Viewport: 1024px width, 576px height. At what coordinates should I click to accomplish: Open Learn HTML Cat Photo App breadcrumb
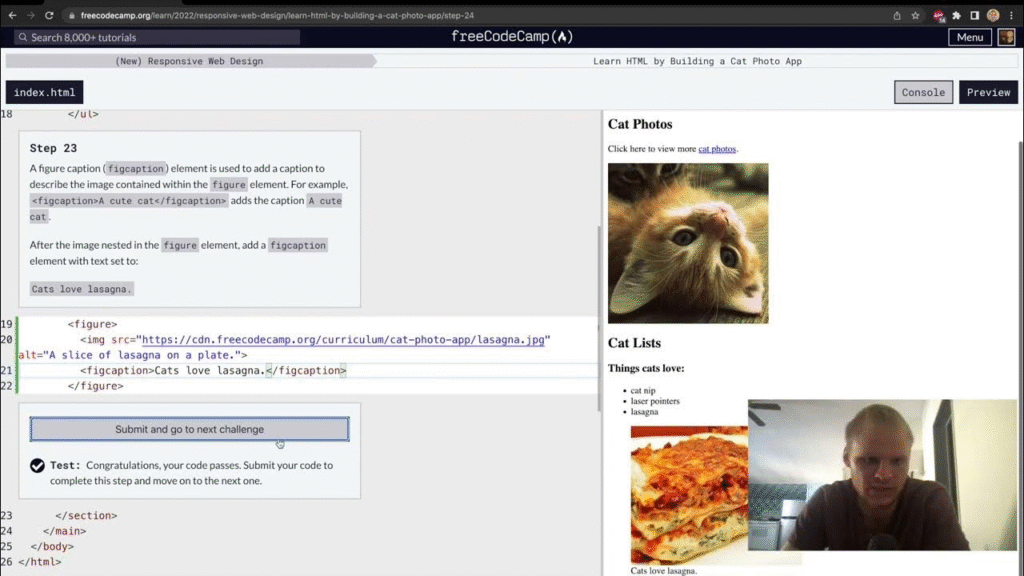coord(697,61)
